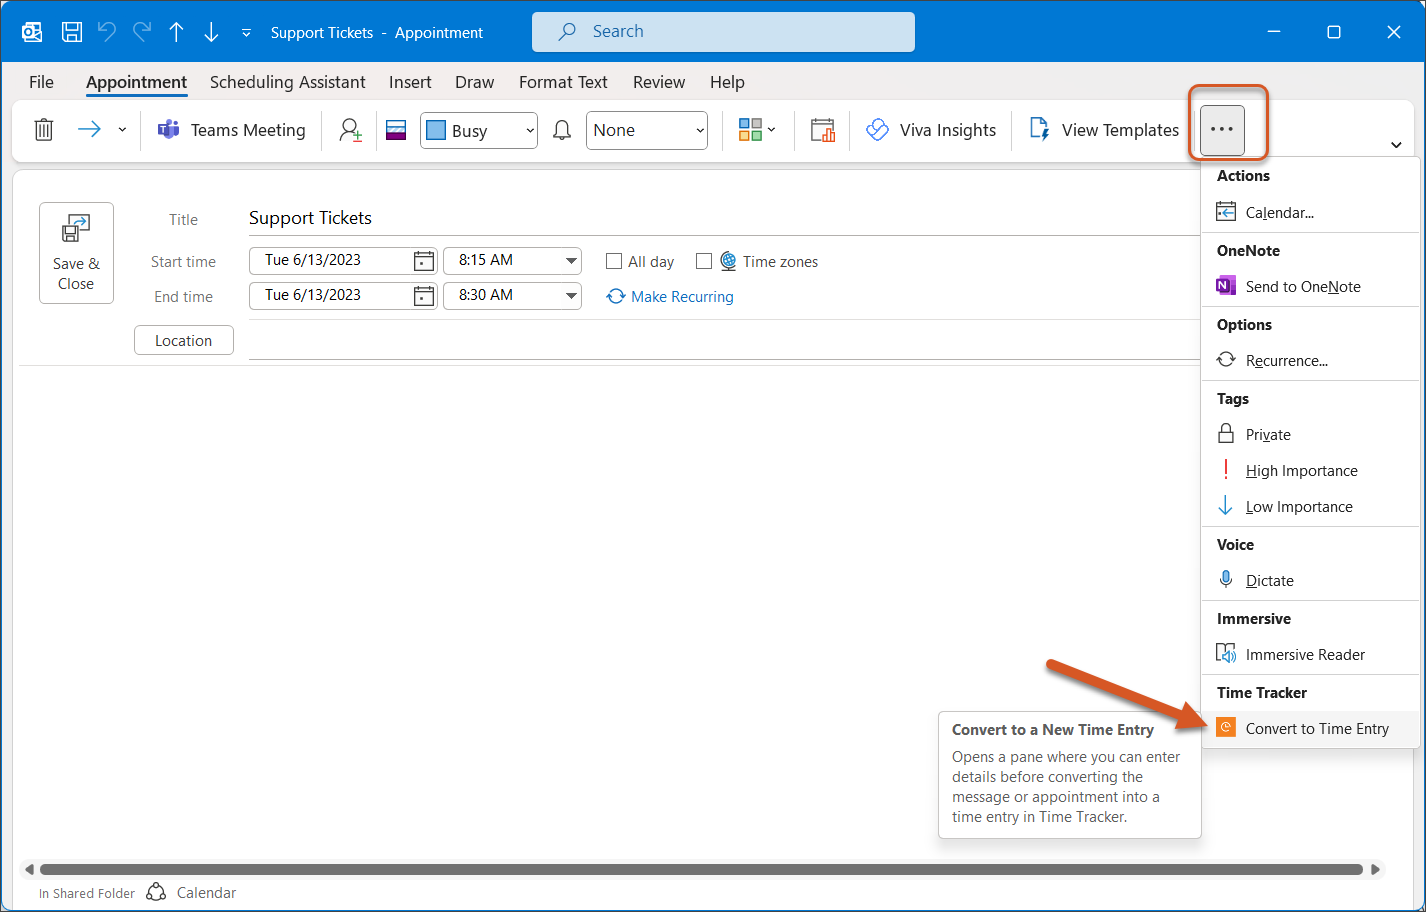
Task: Click the Teams Meeting button
Action: (x=231, y=130)
